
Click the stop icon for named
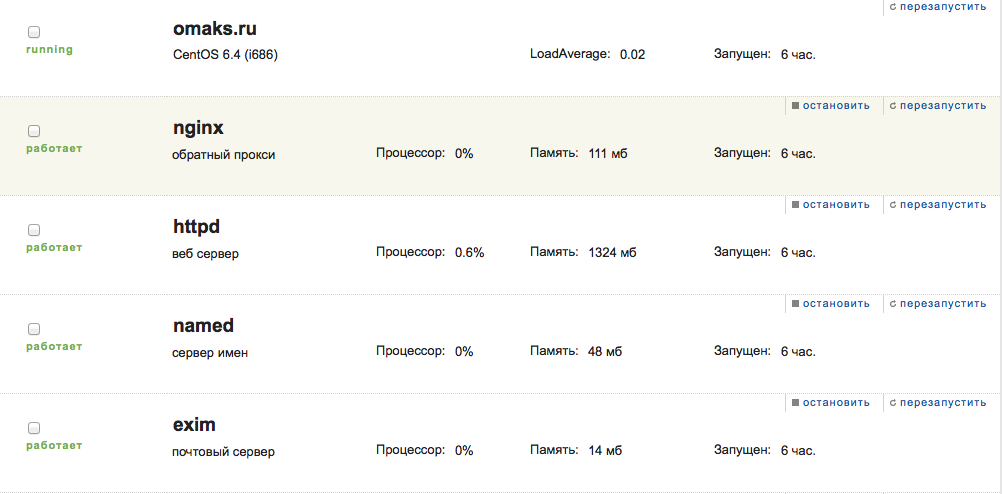pos(796,304)
